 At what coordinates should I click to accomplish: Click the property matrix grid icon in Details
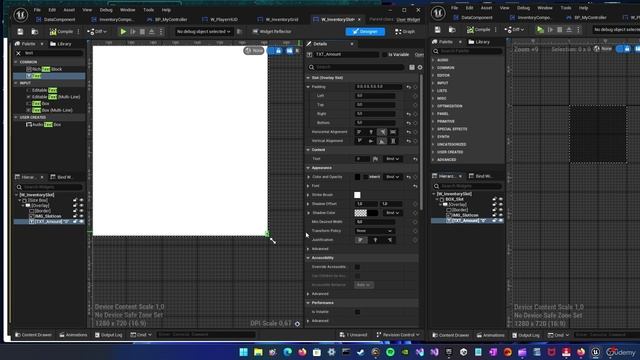pyautogui.click(x=412, y=67)
